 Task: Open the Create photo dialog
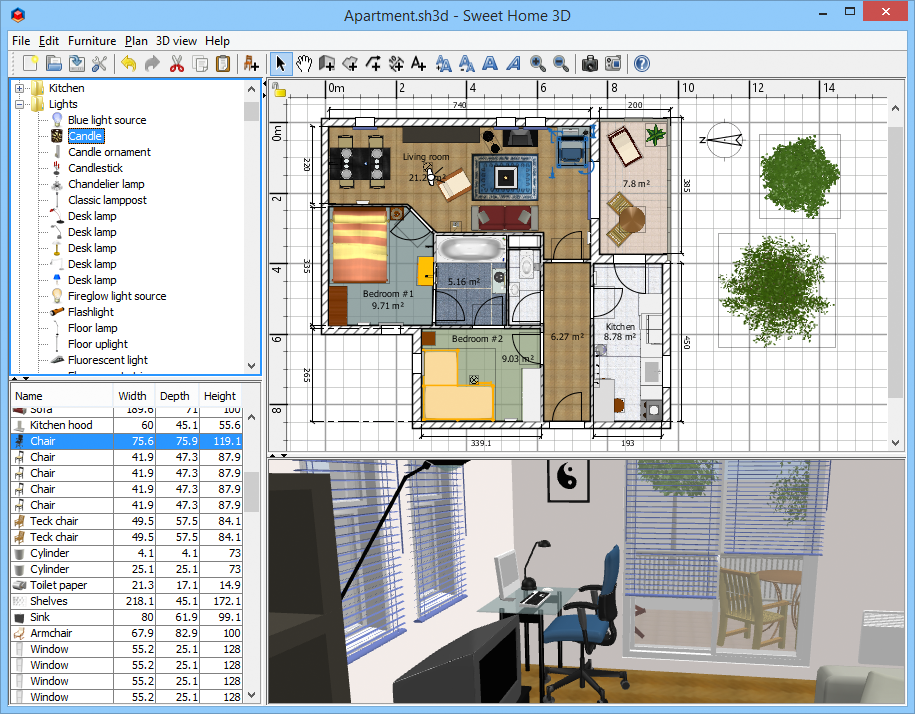point(589,63)
